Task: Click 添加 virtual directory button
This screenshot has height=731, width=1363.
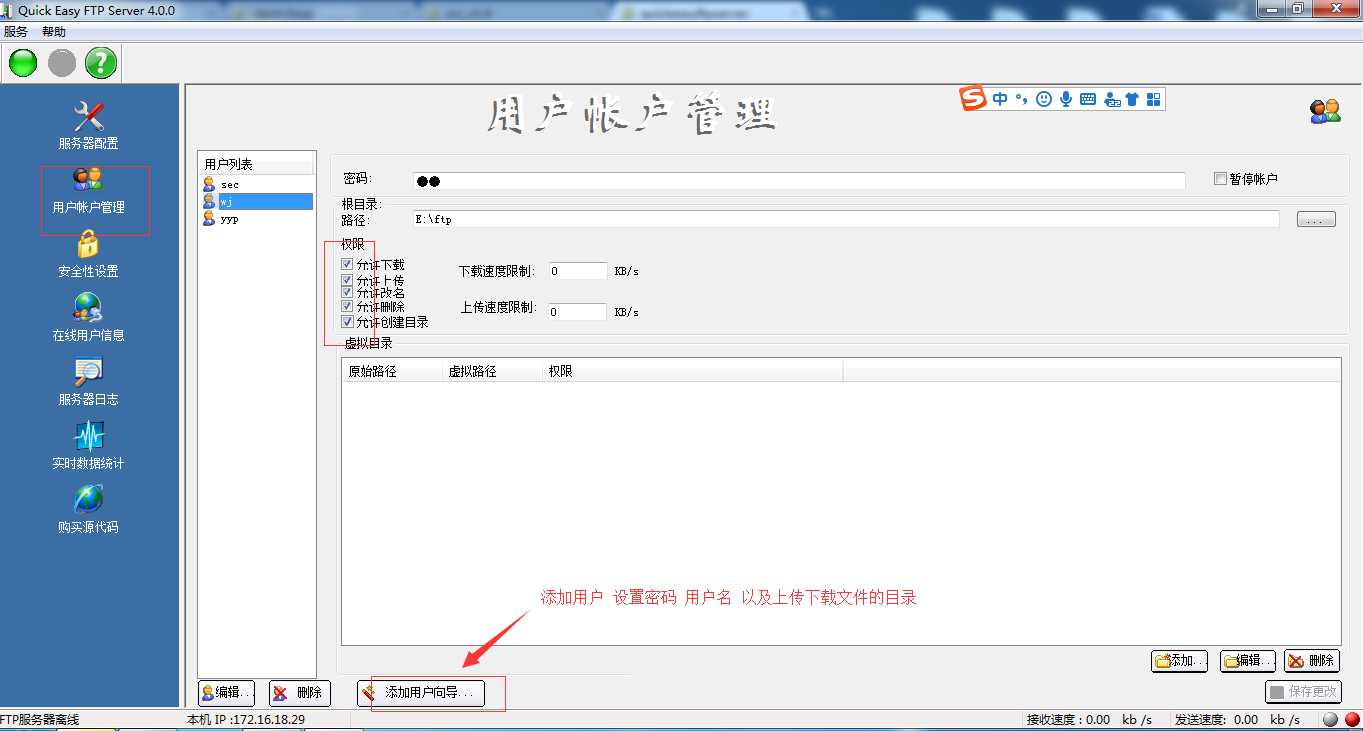Action: 1180,661
